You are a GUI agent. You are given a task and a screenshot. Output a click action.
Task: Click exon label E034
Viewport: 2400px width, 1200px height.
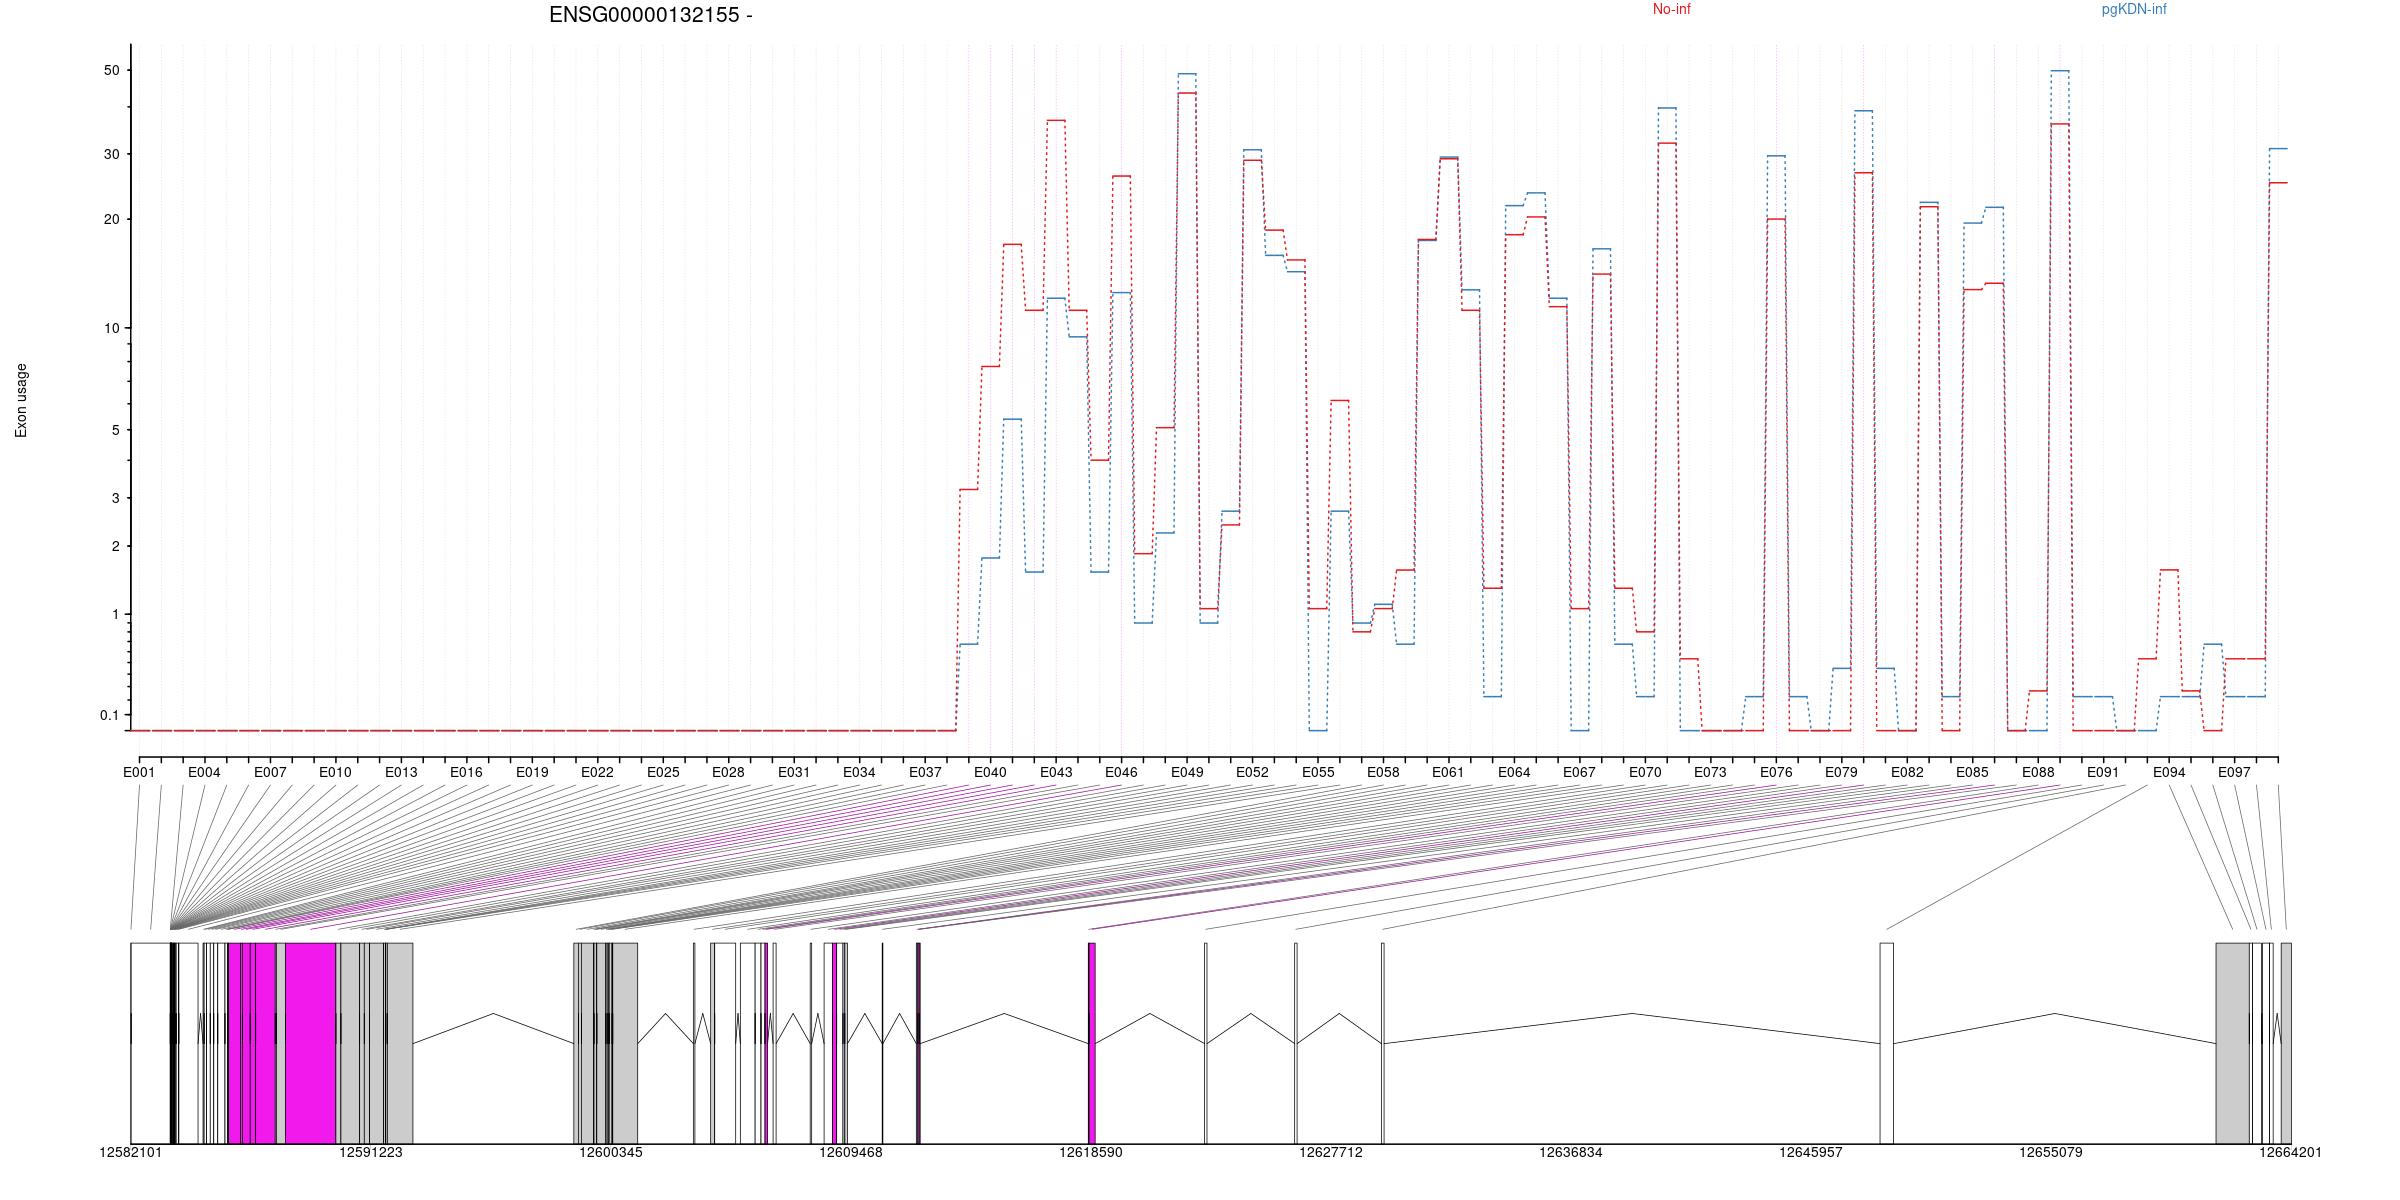[x=859, y=772]
